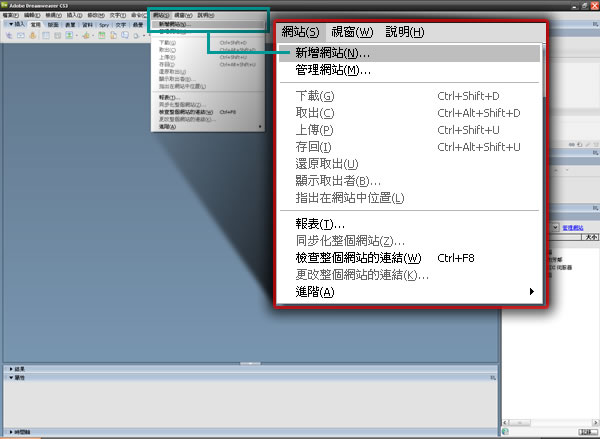This screenshot has width=600, height=439.
Task: Insert a comment using the speech bubble icon
Action: 125,35
